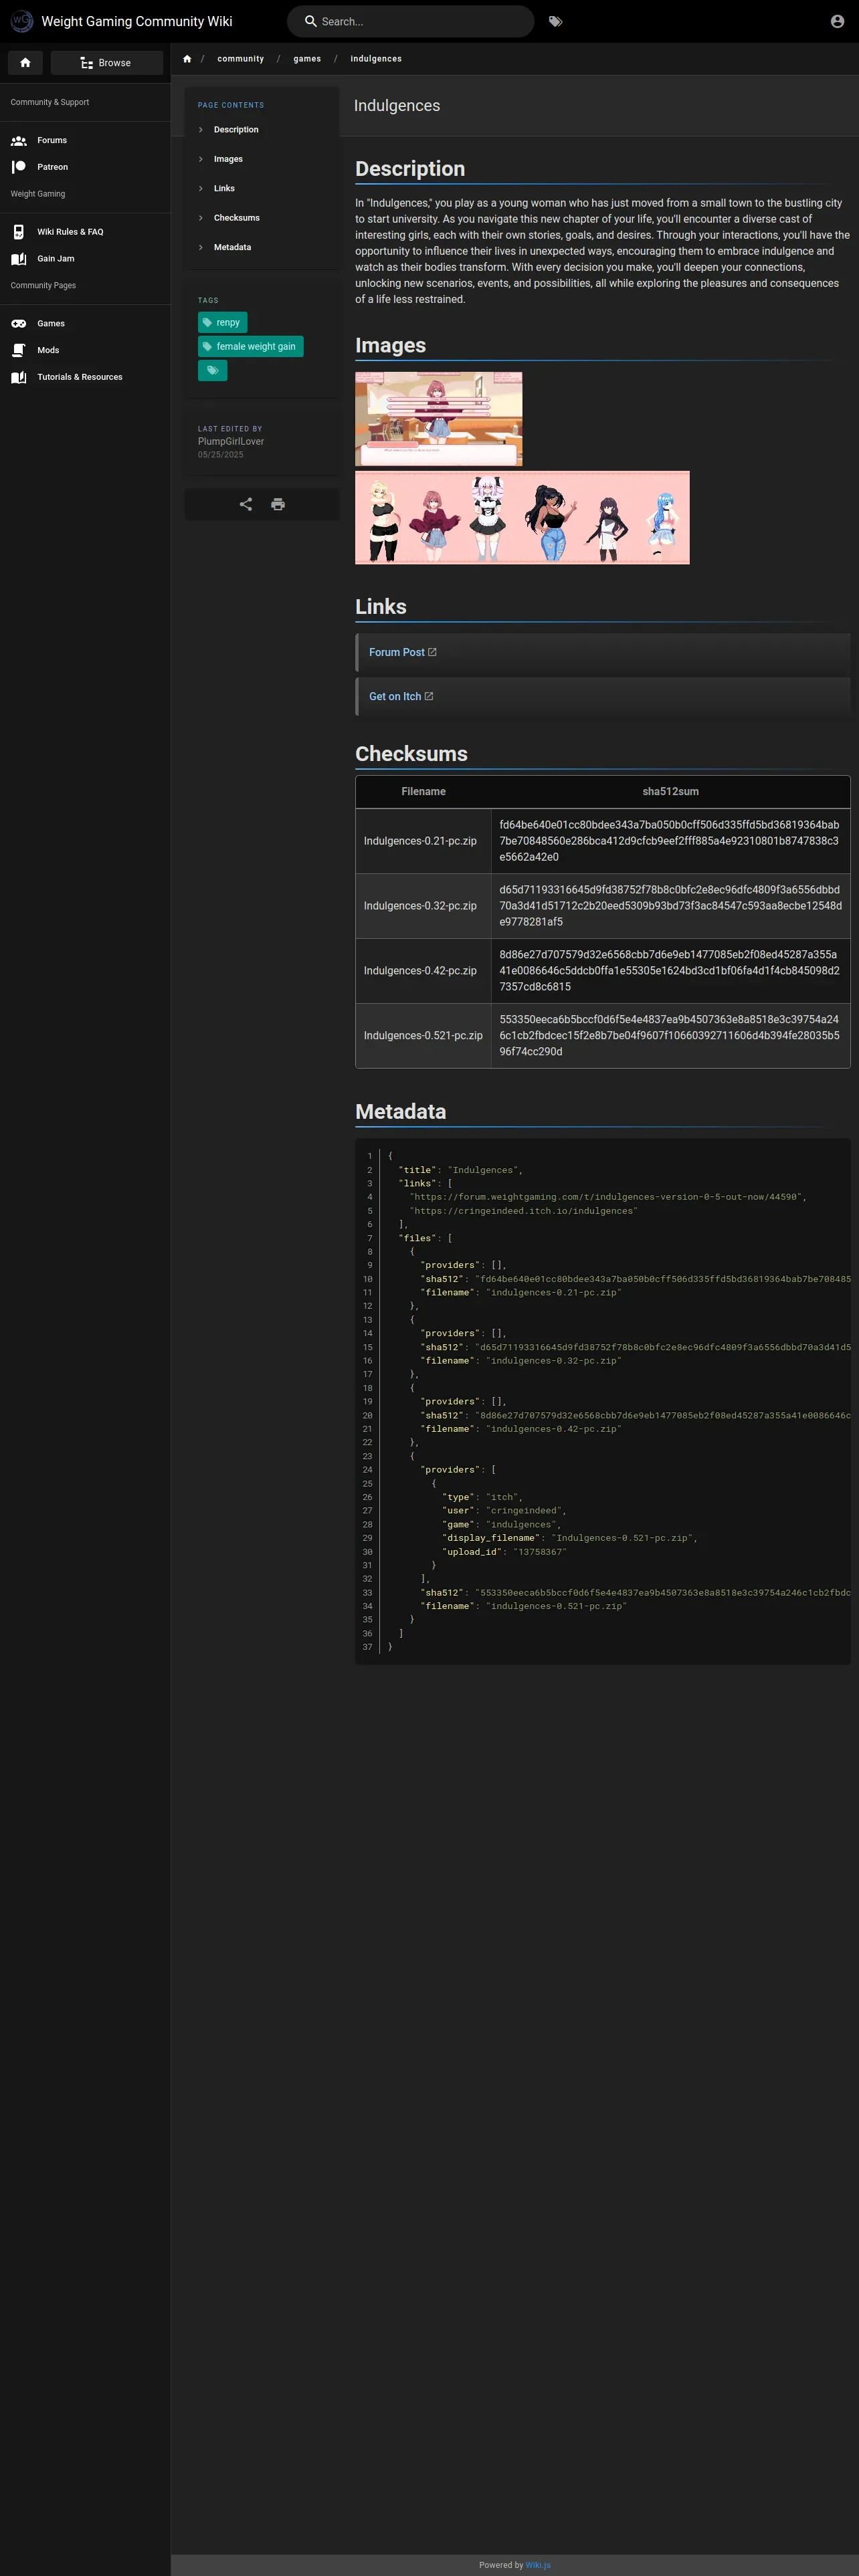Expand the Checksums entry in page contents

click(x=236, y=218)
